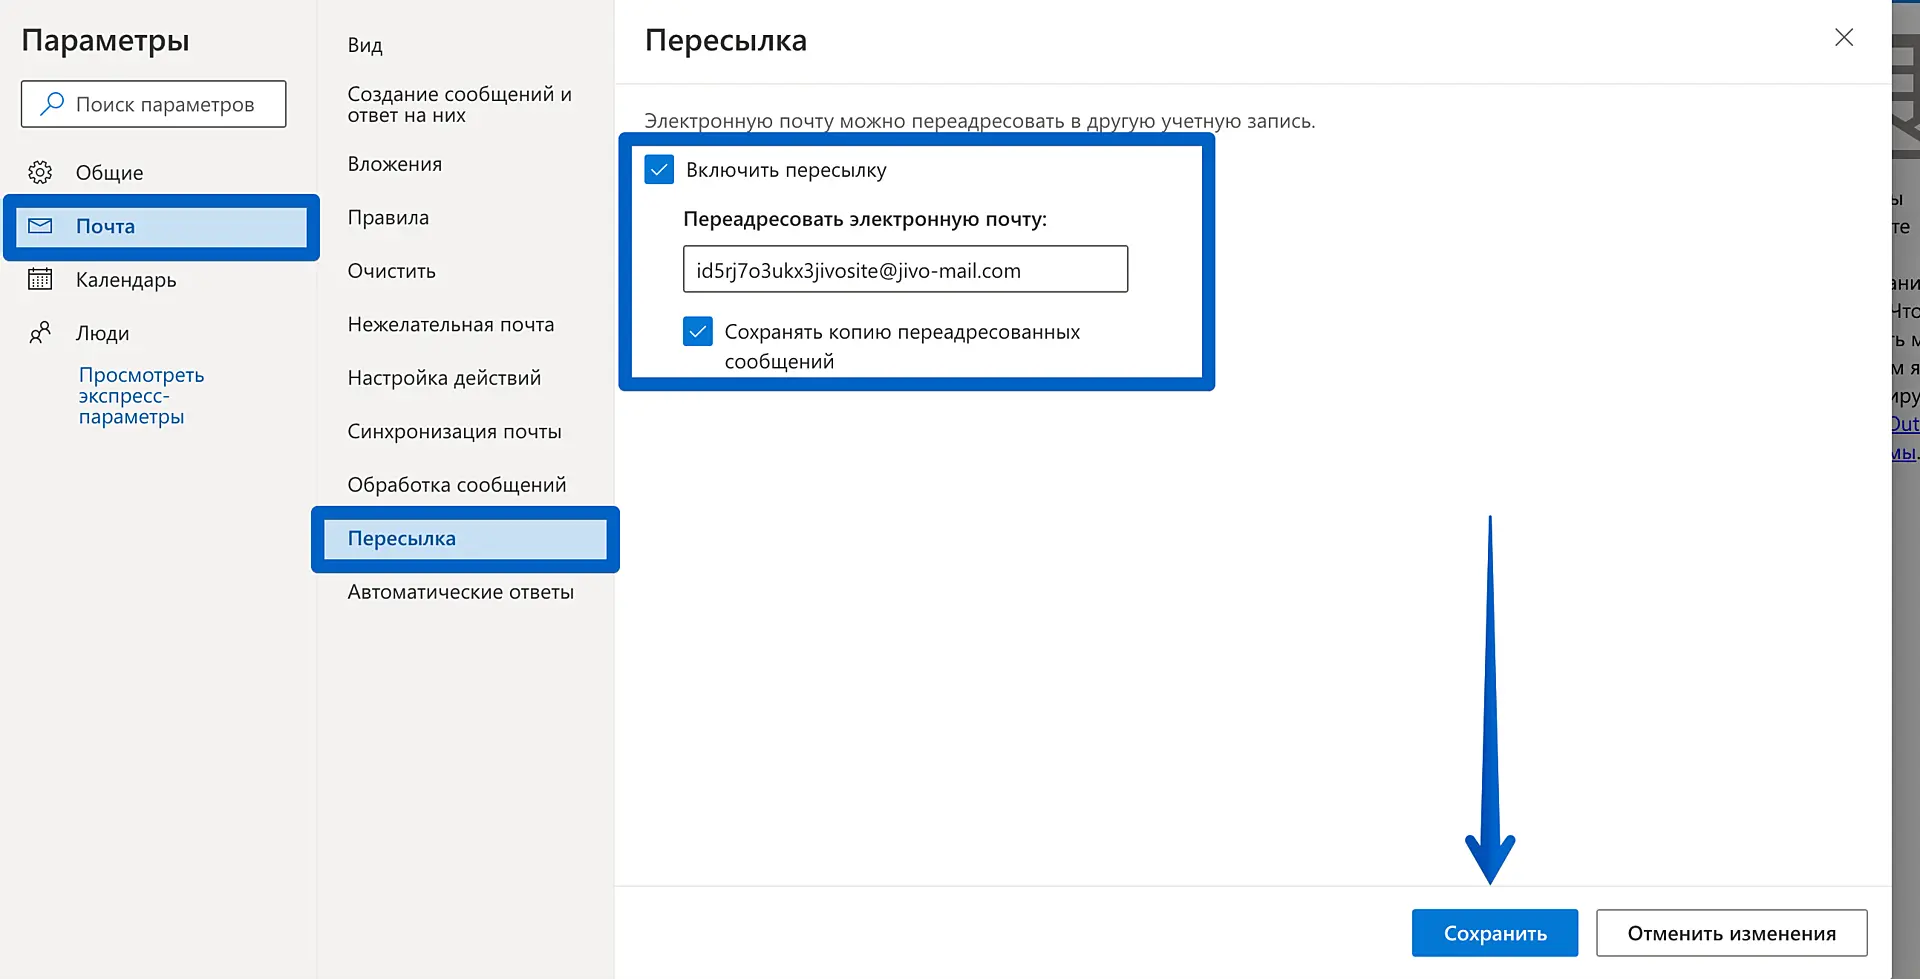This screenshot has width=1920, height=979.
Task: Open 'Синхронизация почты' settings
Action: [x=454, y=431]
